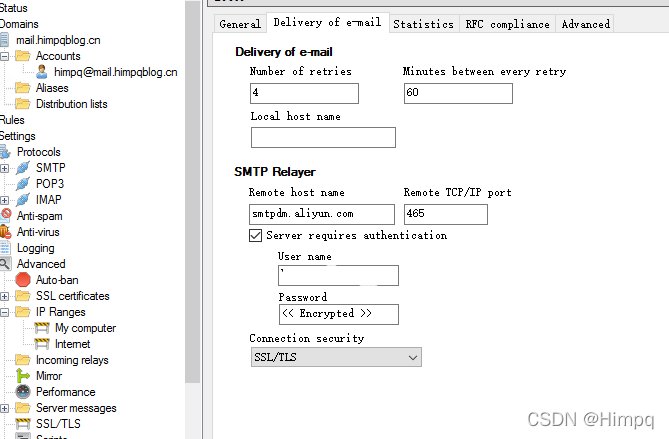Click the Encrypted Password field
669x439 pixels.
[339, 314]
